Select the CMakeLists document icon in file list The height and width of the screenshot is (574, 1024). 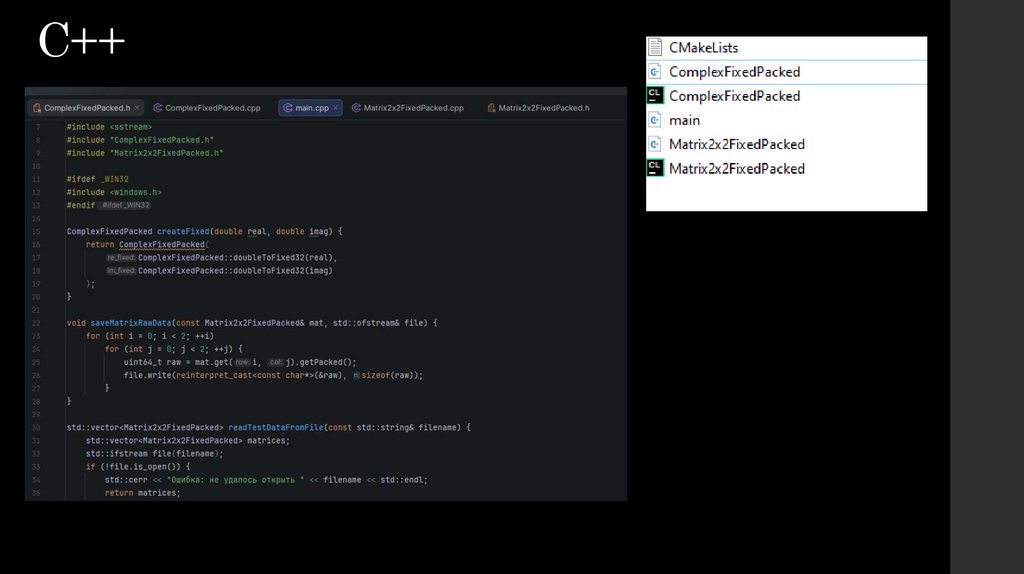coord(655,47)
